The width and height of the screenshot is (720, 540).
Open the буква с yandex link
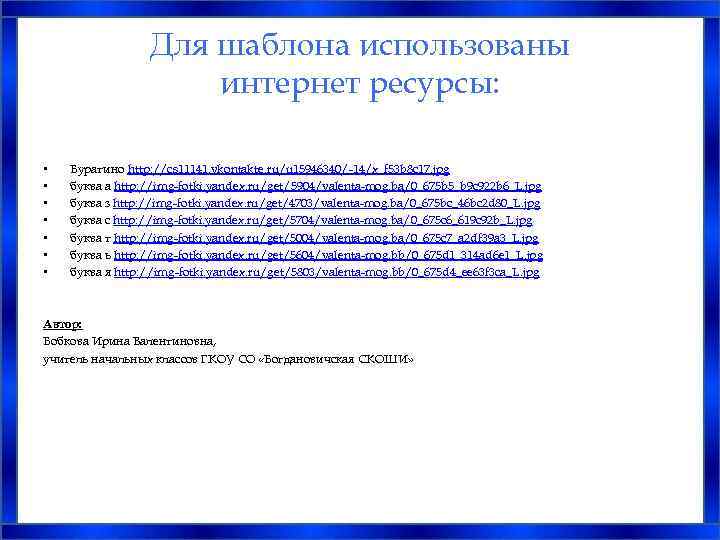click(322, 220)
